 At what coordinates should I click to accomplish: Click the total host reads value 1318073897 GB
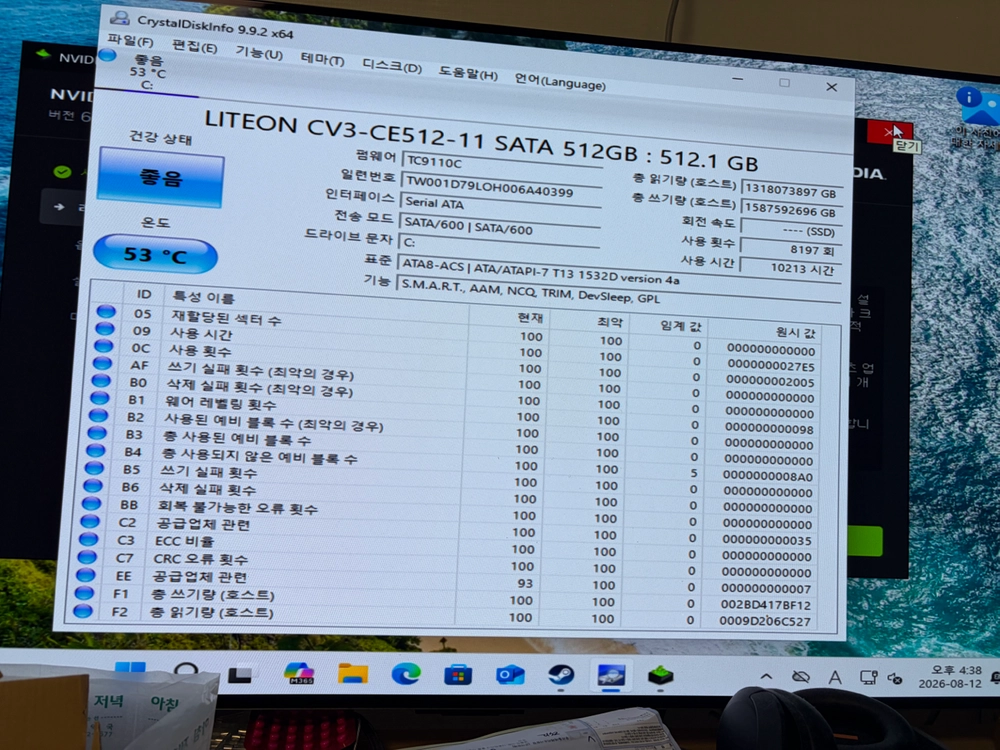[x=792, y=191]
